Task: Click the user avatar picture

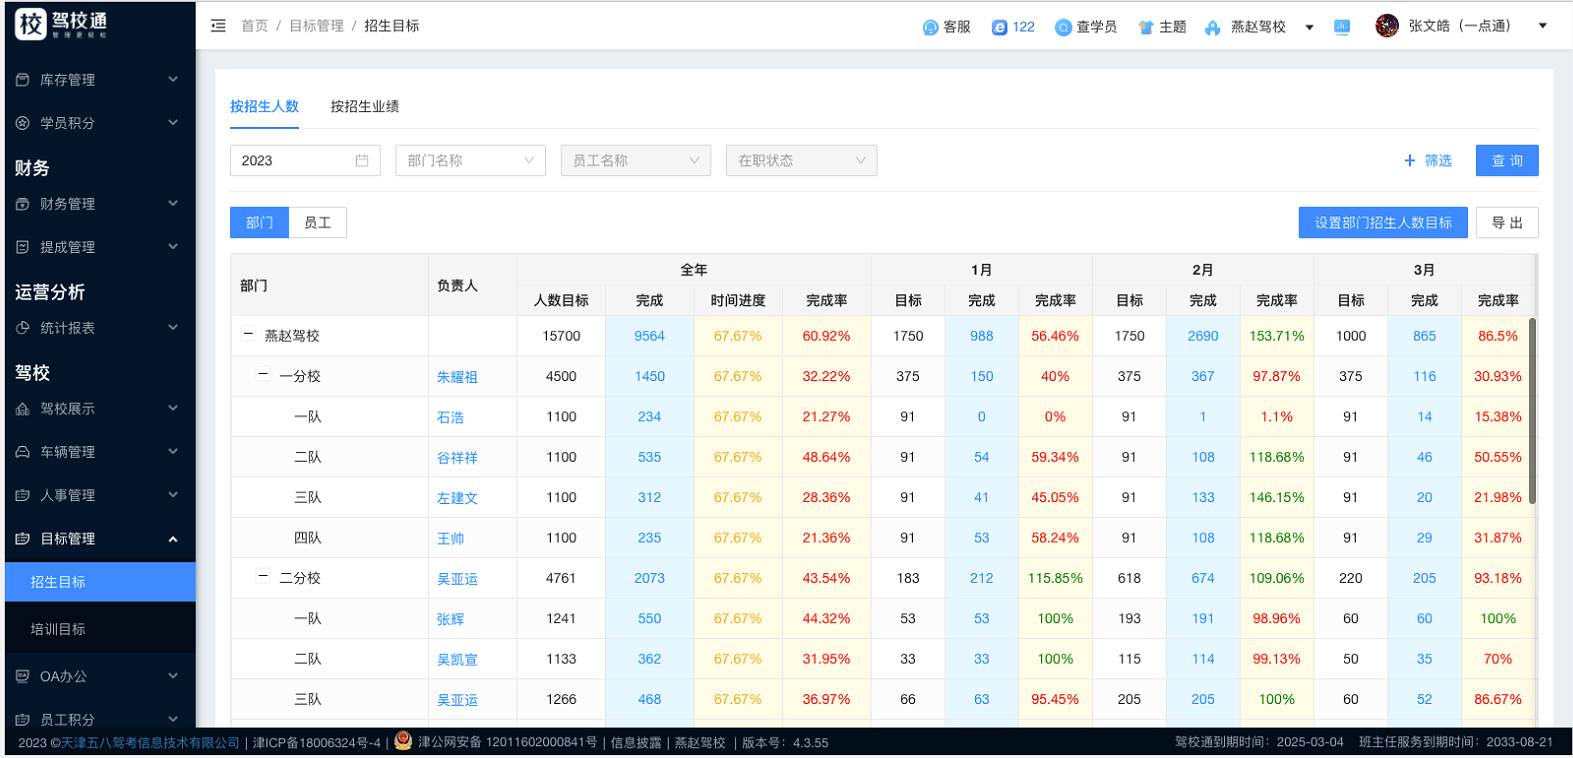Action: coord(1387,26)
